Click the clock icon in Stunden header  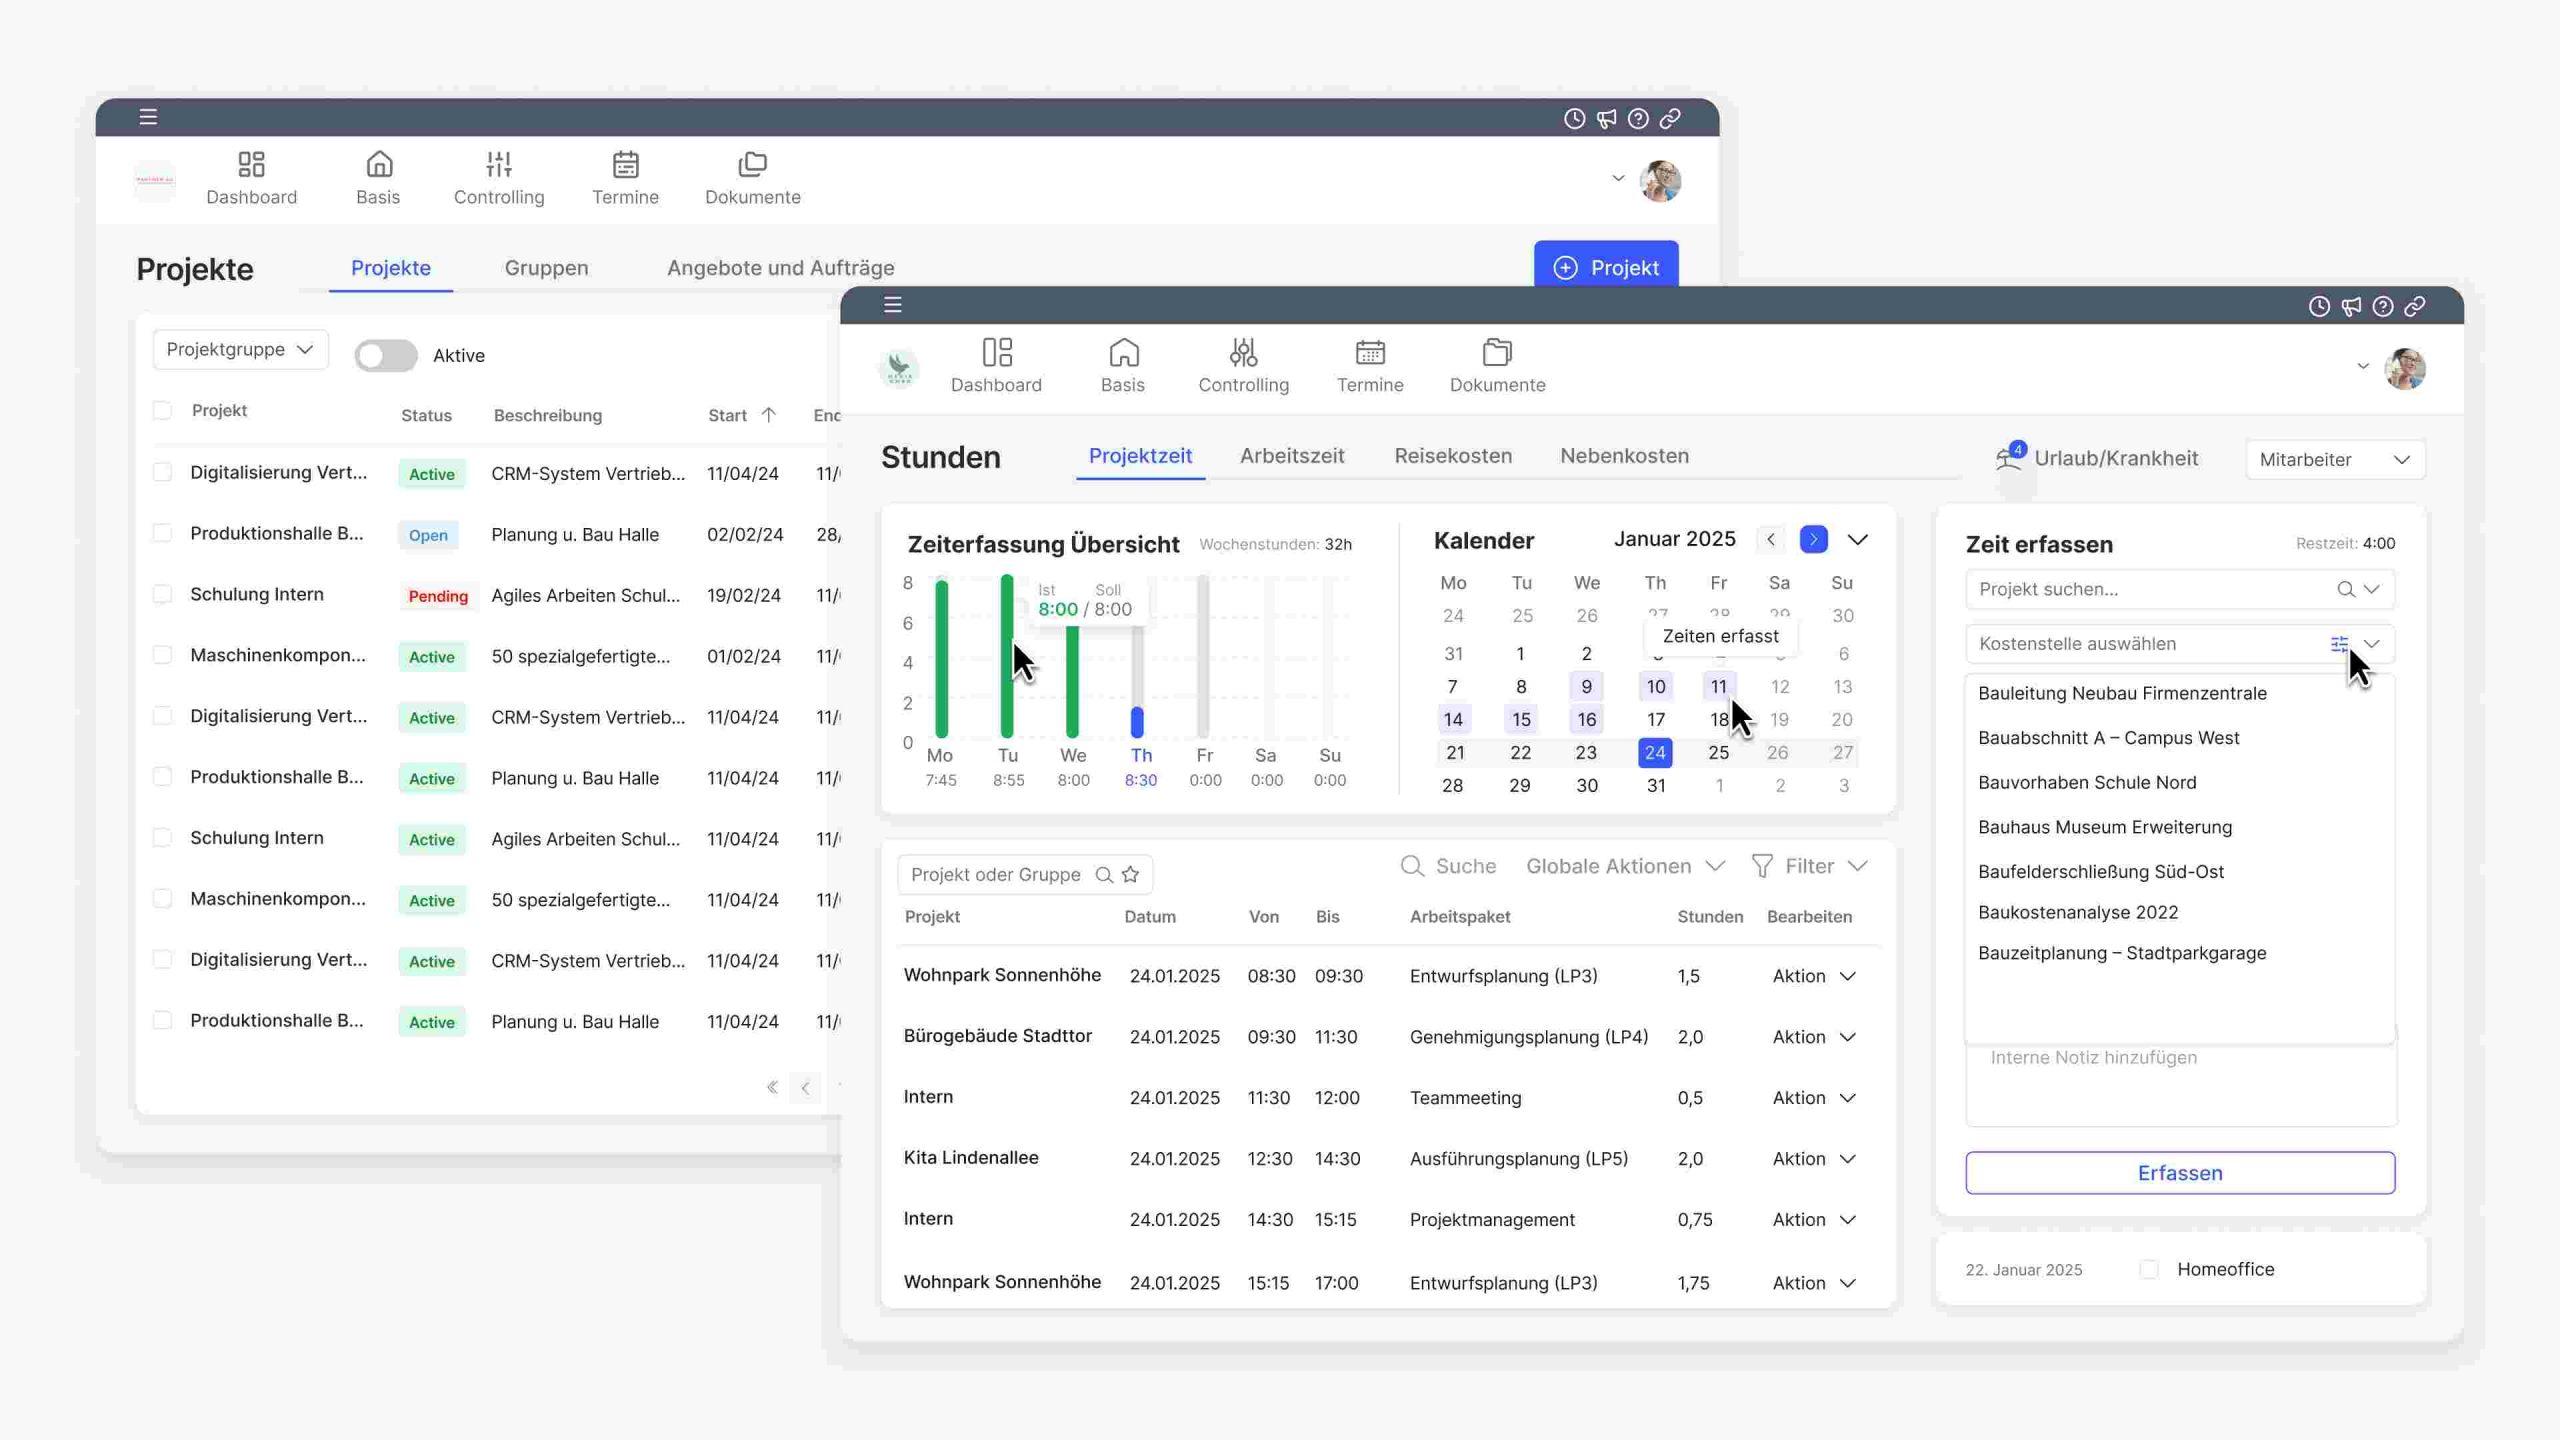point(2319,307)
